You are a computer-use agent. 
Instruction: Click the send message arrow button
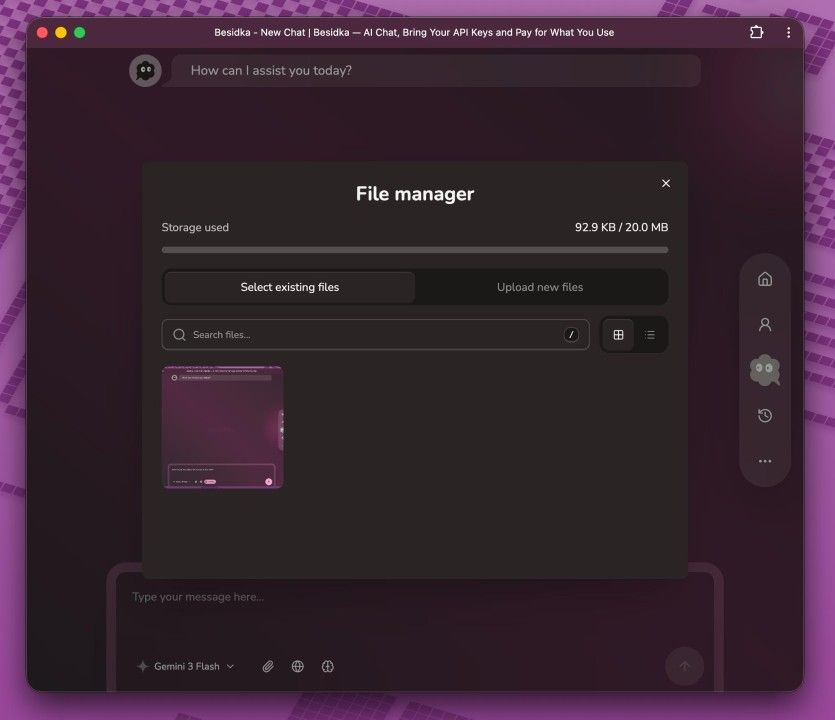[x=684, y=666]
